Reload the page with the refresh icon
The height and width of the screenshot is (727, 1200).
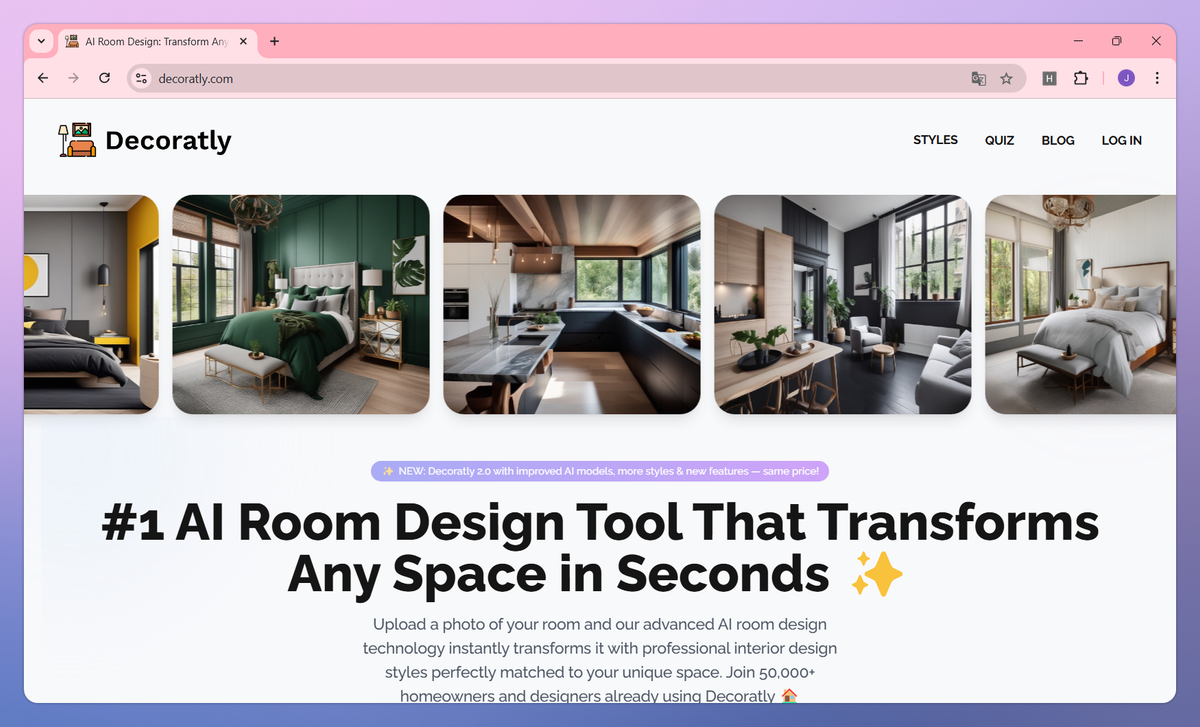[x=104, y=78]
